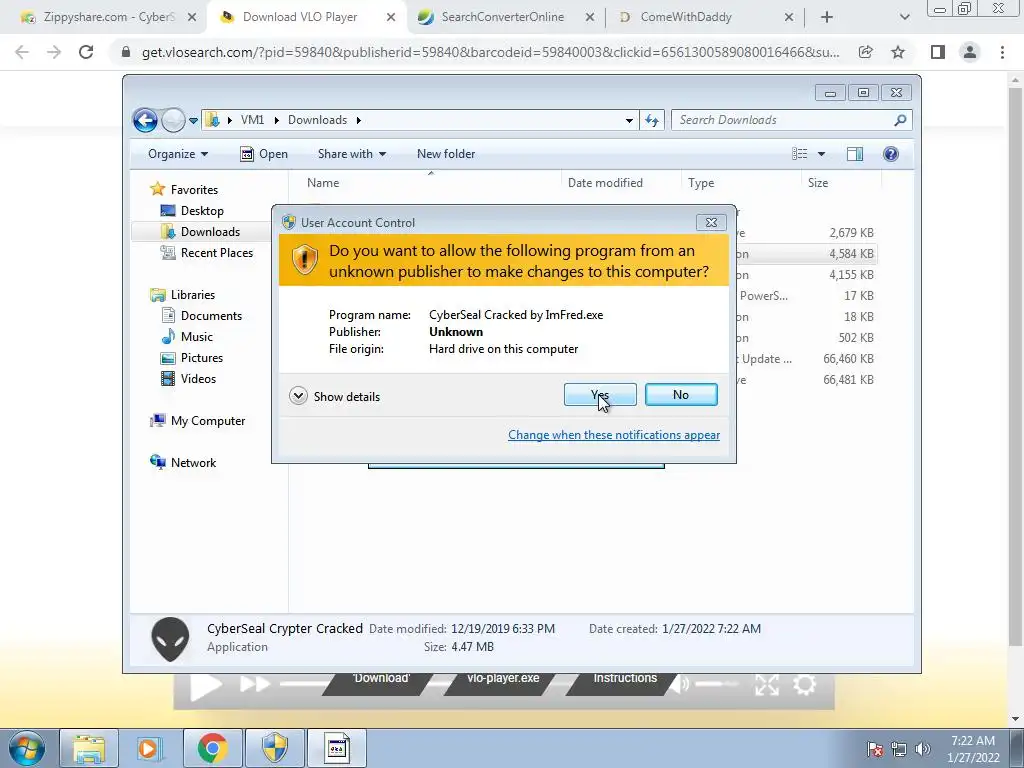Click the search magnifier icon in Explorer
Viewport: 1024px width, 768px height.
900,120
